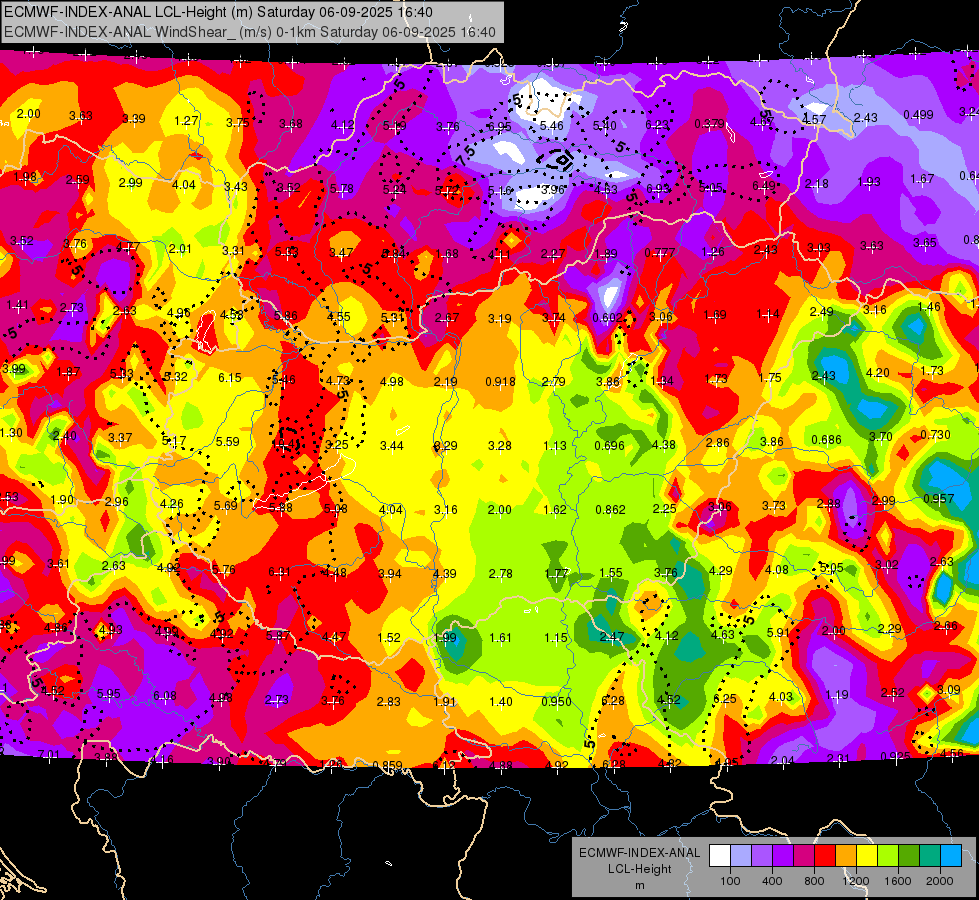Click the legend value 800
Viewport: 979px width, 900px height.
814,881
